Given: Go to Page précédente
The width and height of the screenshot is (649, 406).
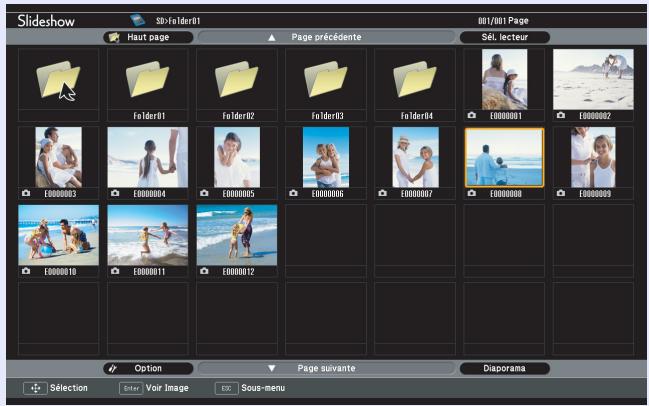Looking at the screenshot, I should pyautogui.click(x=326, y=37).
